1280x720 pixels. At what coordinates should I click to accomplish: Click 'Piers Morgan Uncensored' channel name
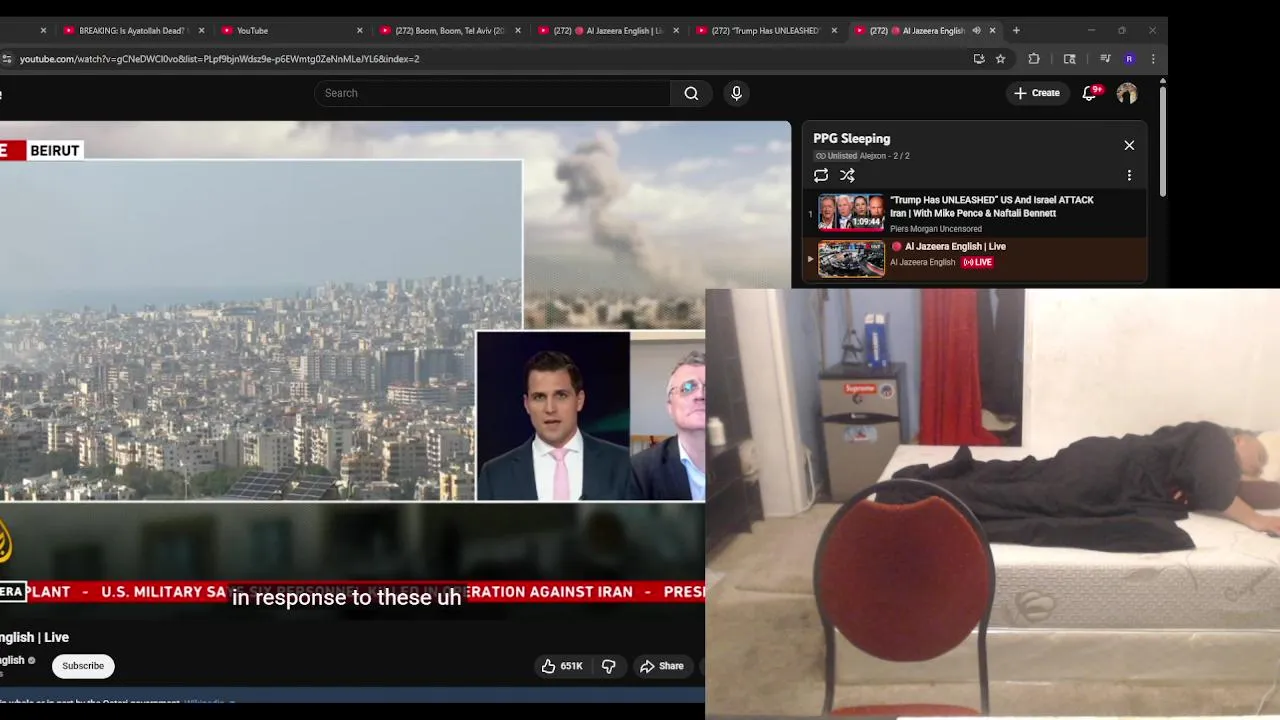click(x=935, y=229)
